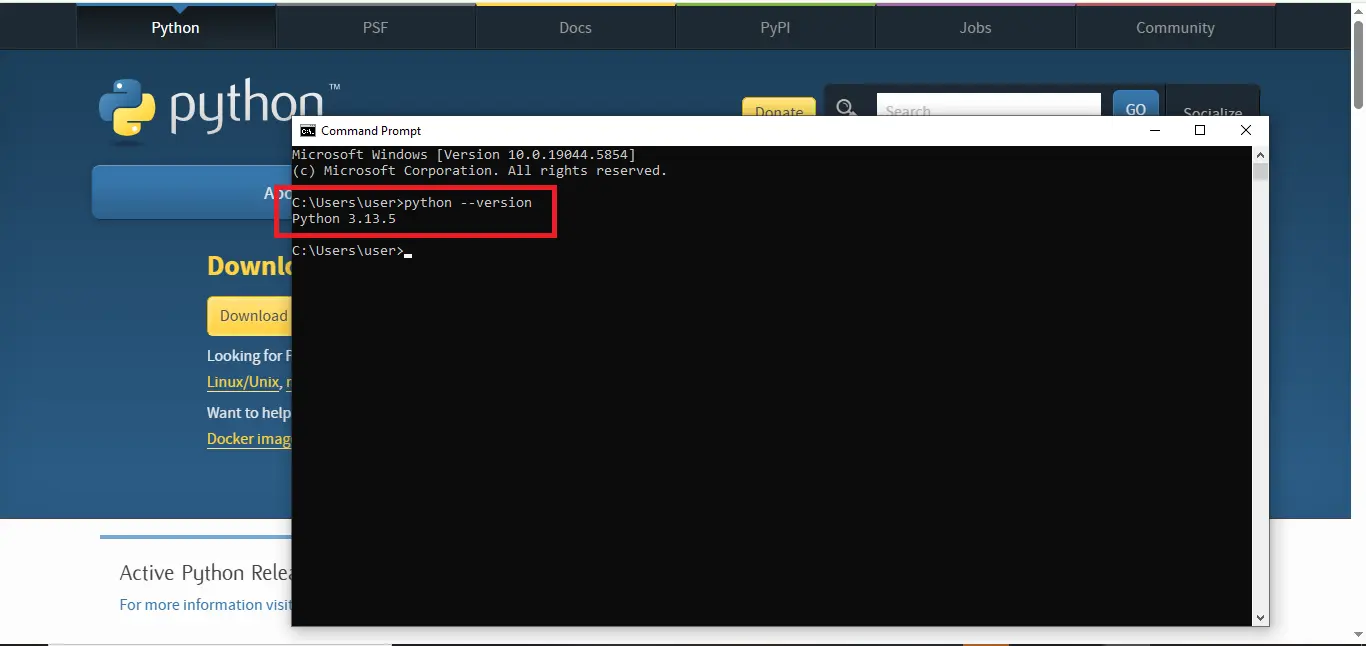Click the last 'C:\Users\user>' prompt line
This screenshot has width=1366, height=646.
coord(348,251)
